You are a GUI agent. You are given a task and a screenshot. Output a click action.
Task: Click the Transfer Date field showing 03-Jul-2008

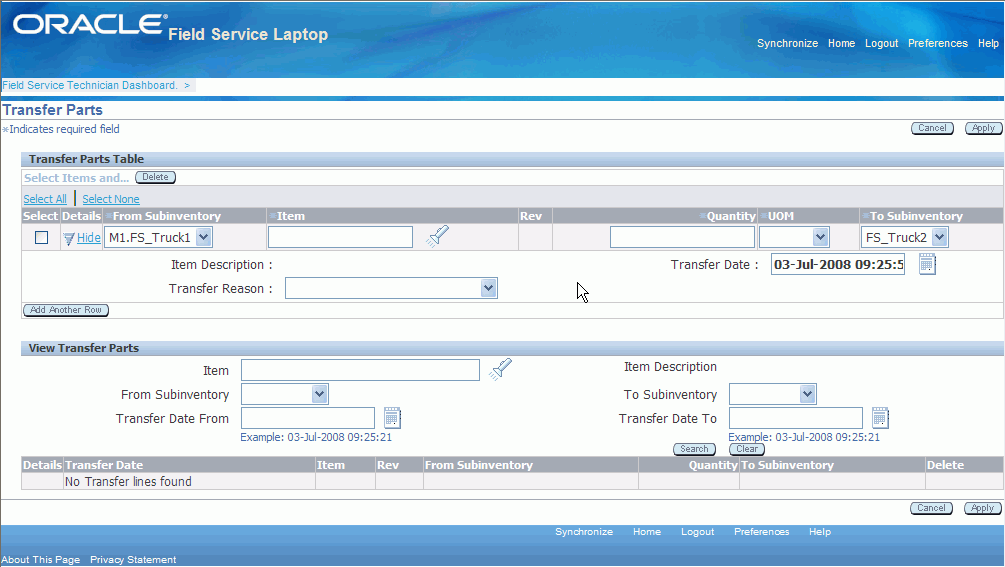pos(838,264)
